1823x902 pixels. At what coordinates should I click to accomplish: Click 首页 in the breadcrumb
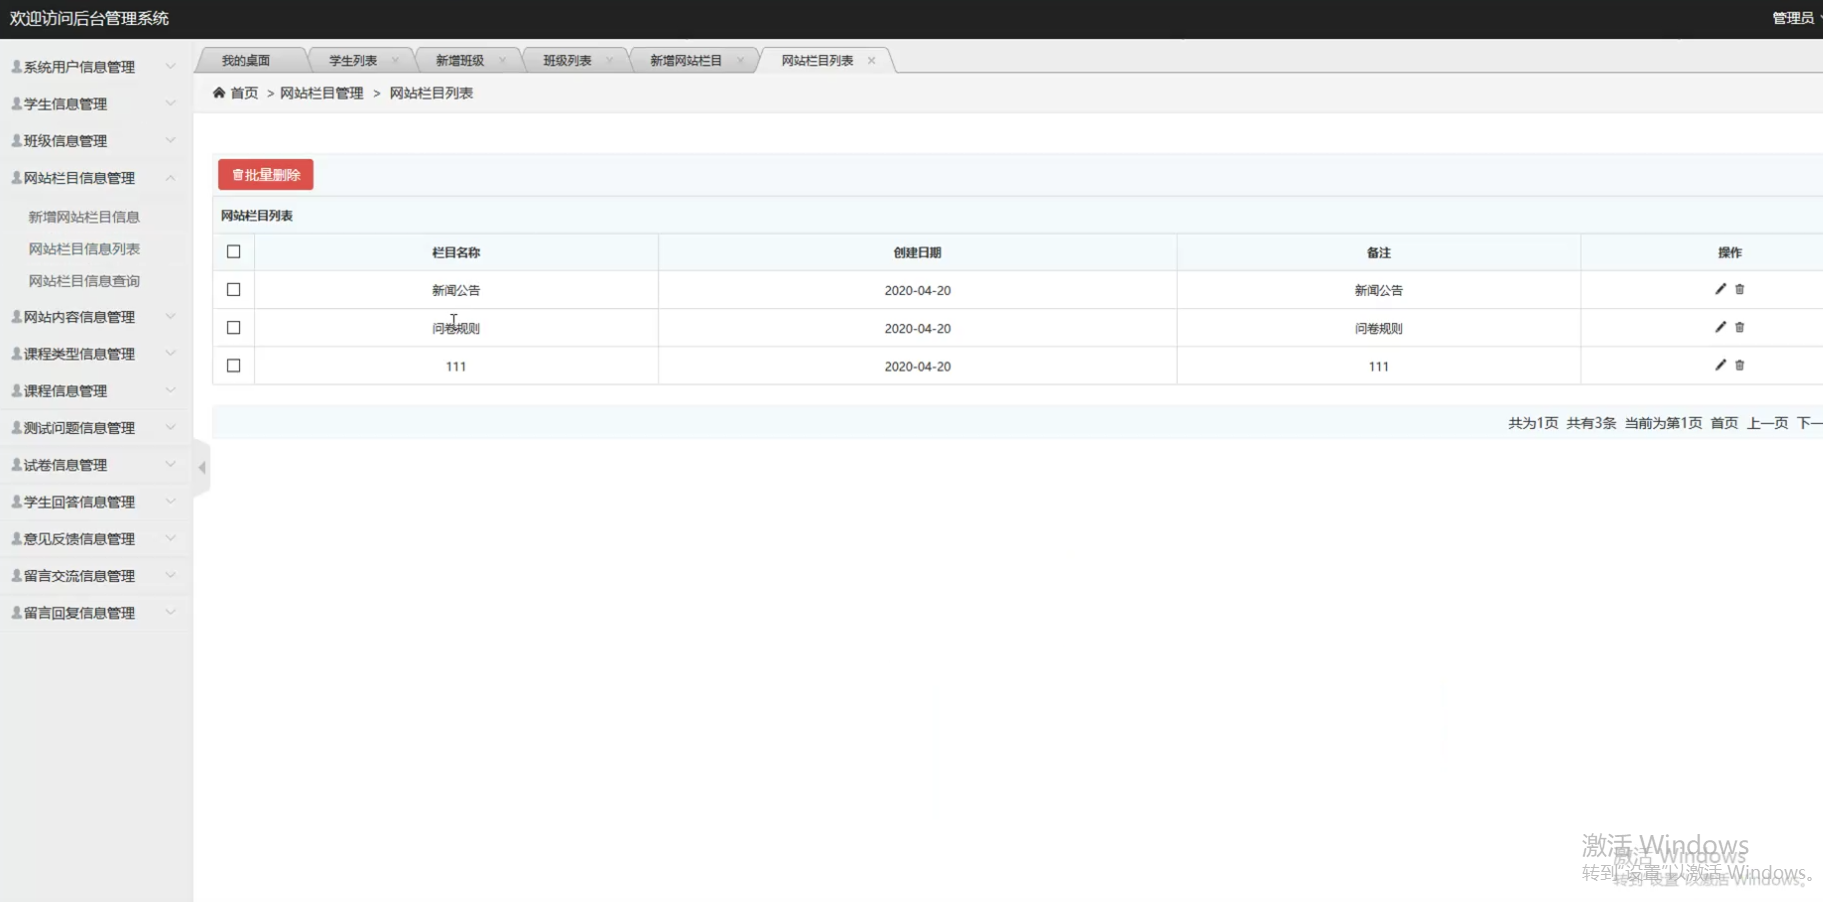pos(244,93)
